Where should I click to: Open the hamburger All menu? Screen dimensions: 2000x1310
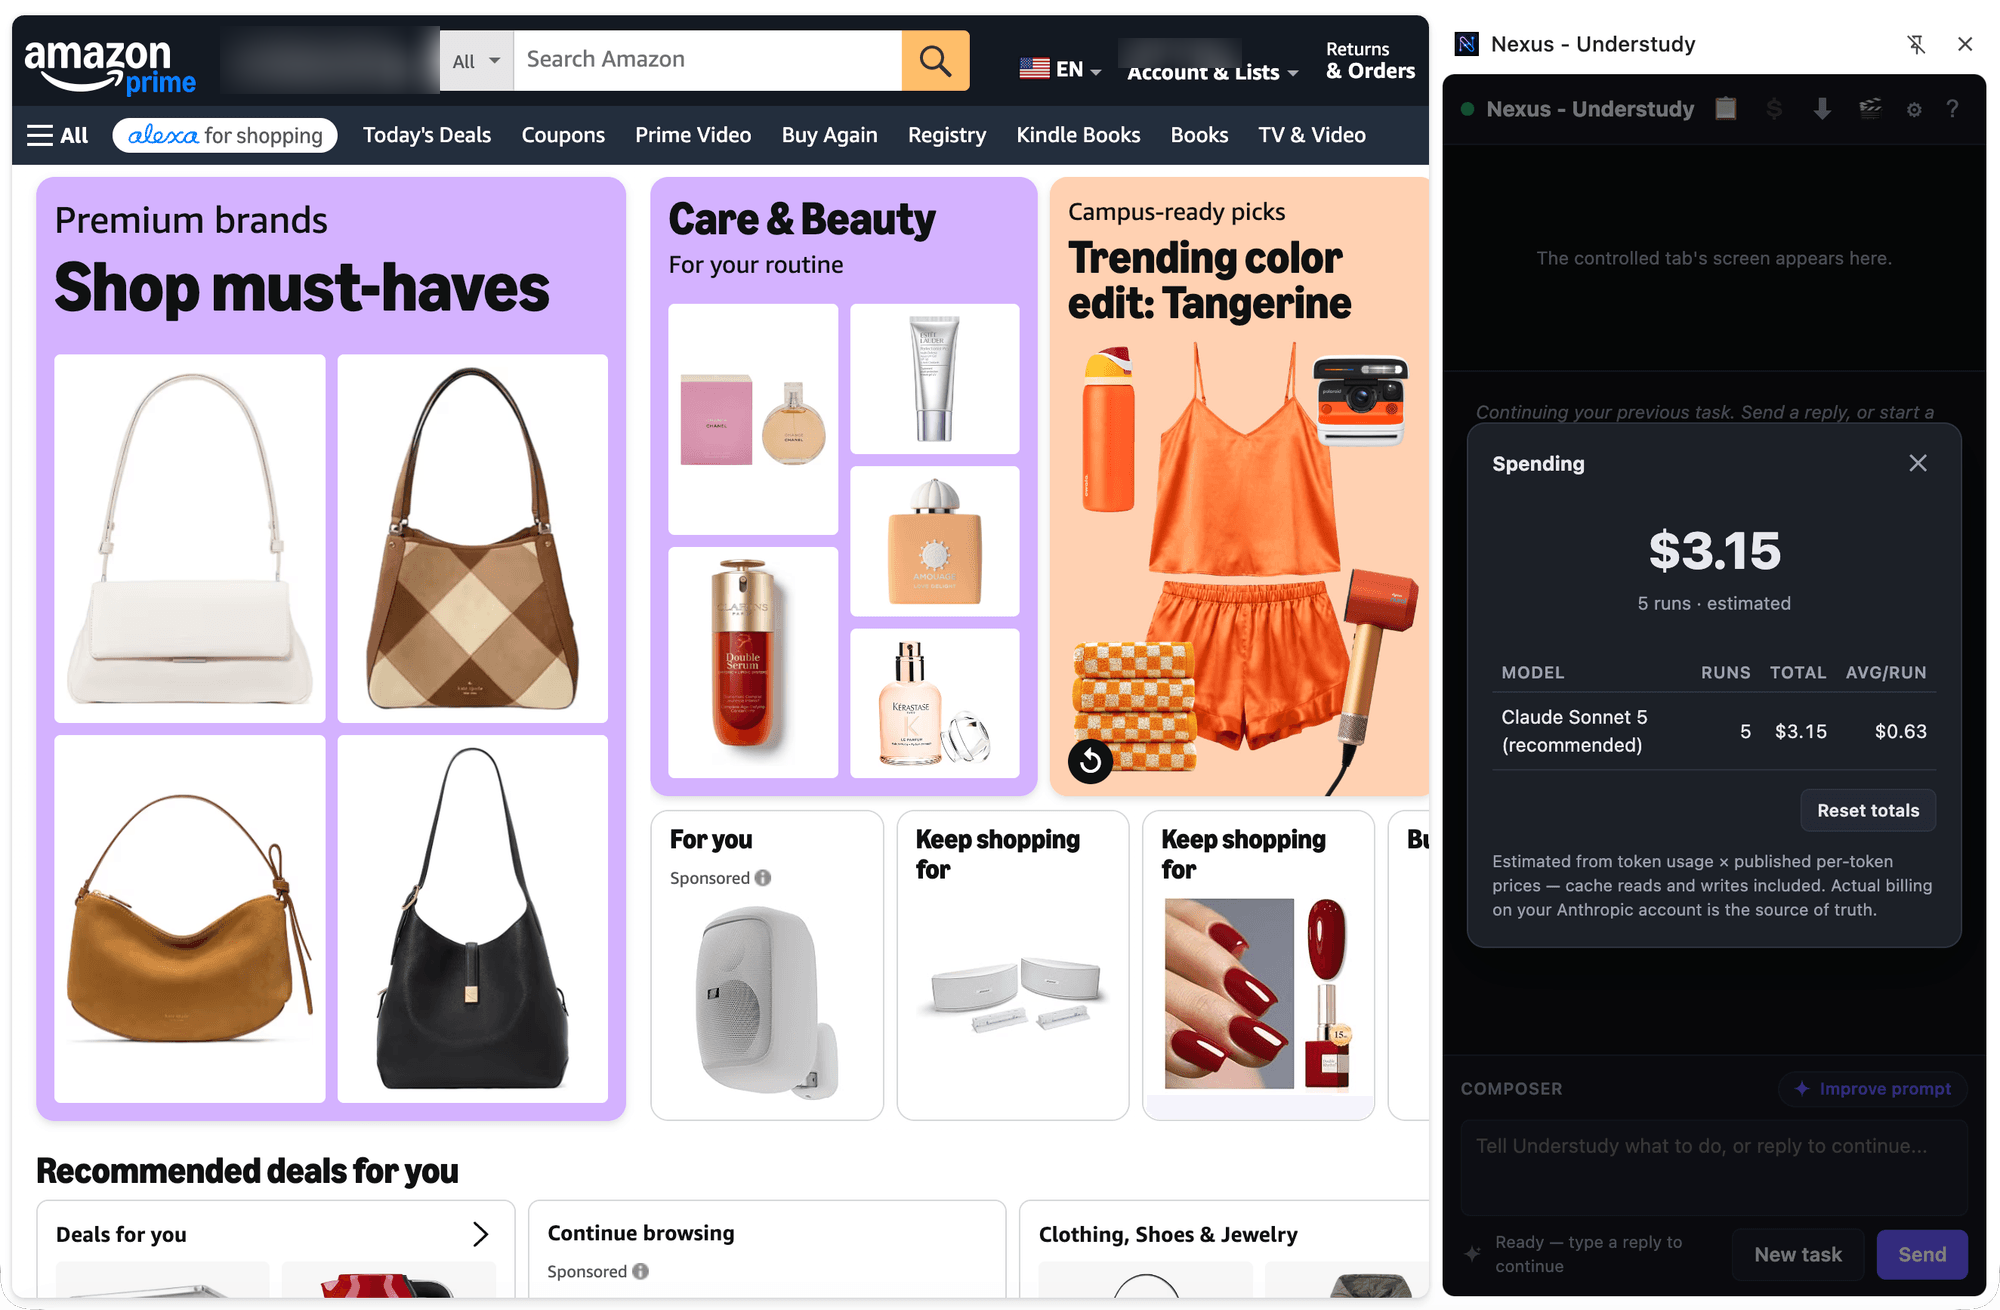coord(57,135)
